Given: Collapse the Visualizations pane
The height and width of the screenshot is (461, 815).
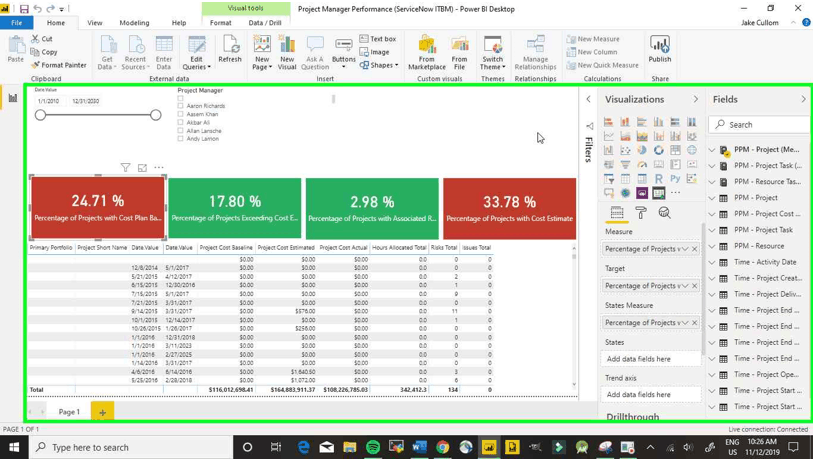Looking at the screenshot, I should [695, 99].
